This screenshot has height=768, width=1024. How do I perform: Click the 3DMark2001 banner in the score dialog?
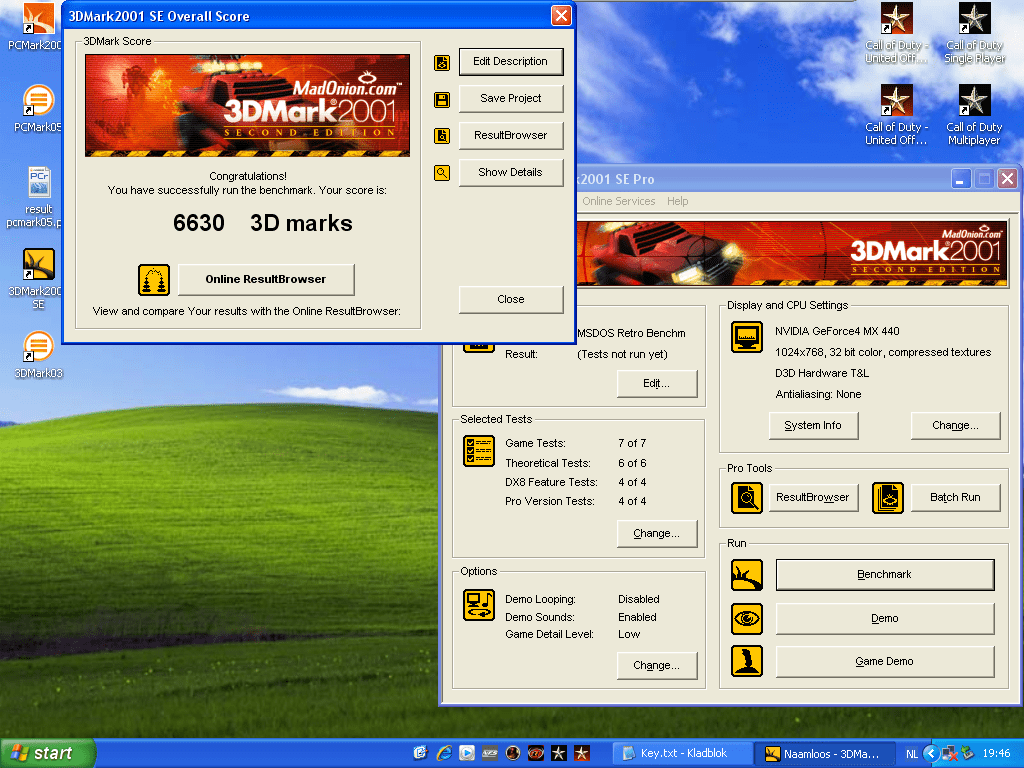point(248,106)
